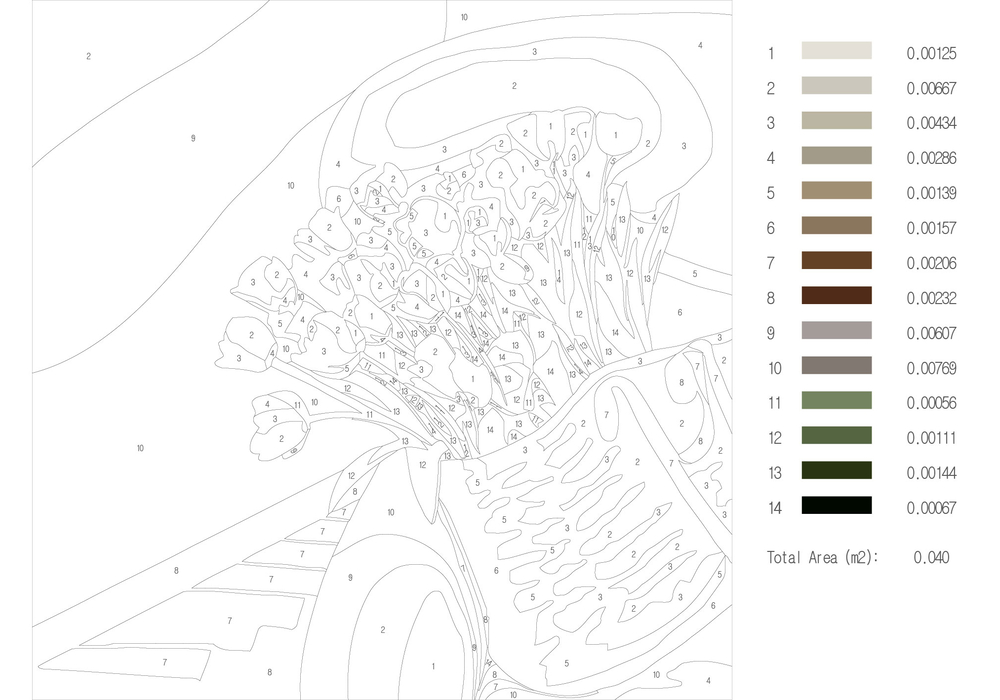Click the dark green swatch numbered 13
The width and height of the screenshot is (1000, 700).
click(x=836, y=471)
